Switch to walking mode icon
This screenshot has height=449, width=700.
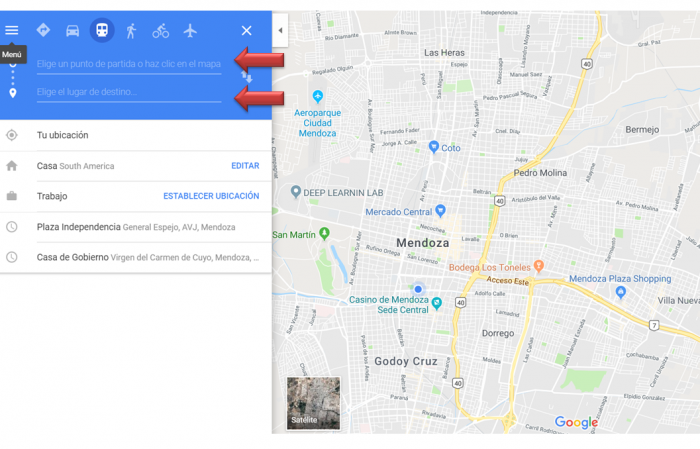[131, 31]
